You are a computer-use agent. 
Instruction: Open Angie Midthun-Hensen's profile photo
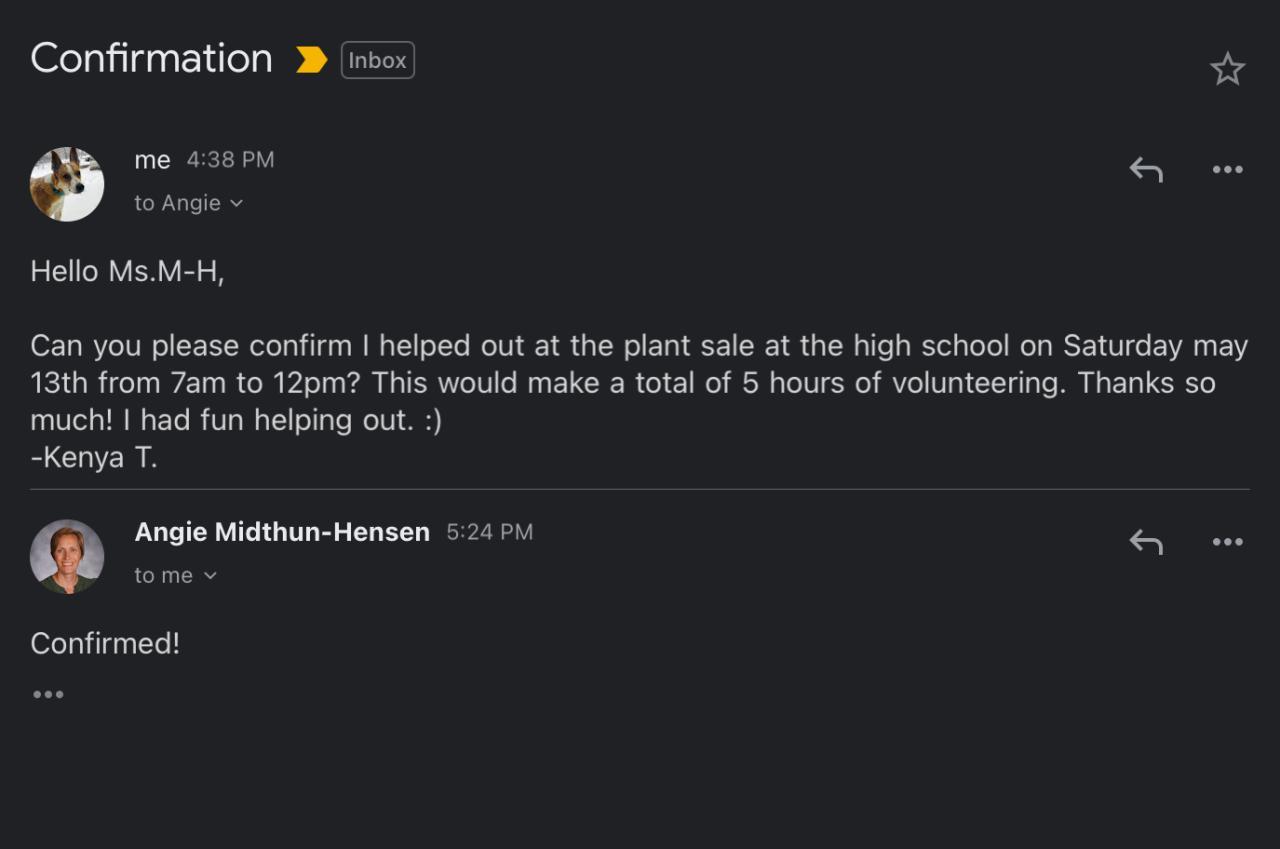click(x=67, y=557)
